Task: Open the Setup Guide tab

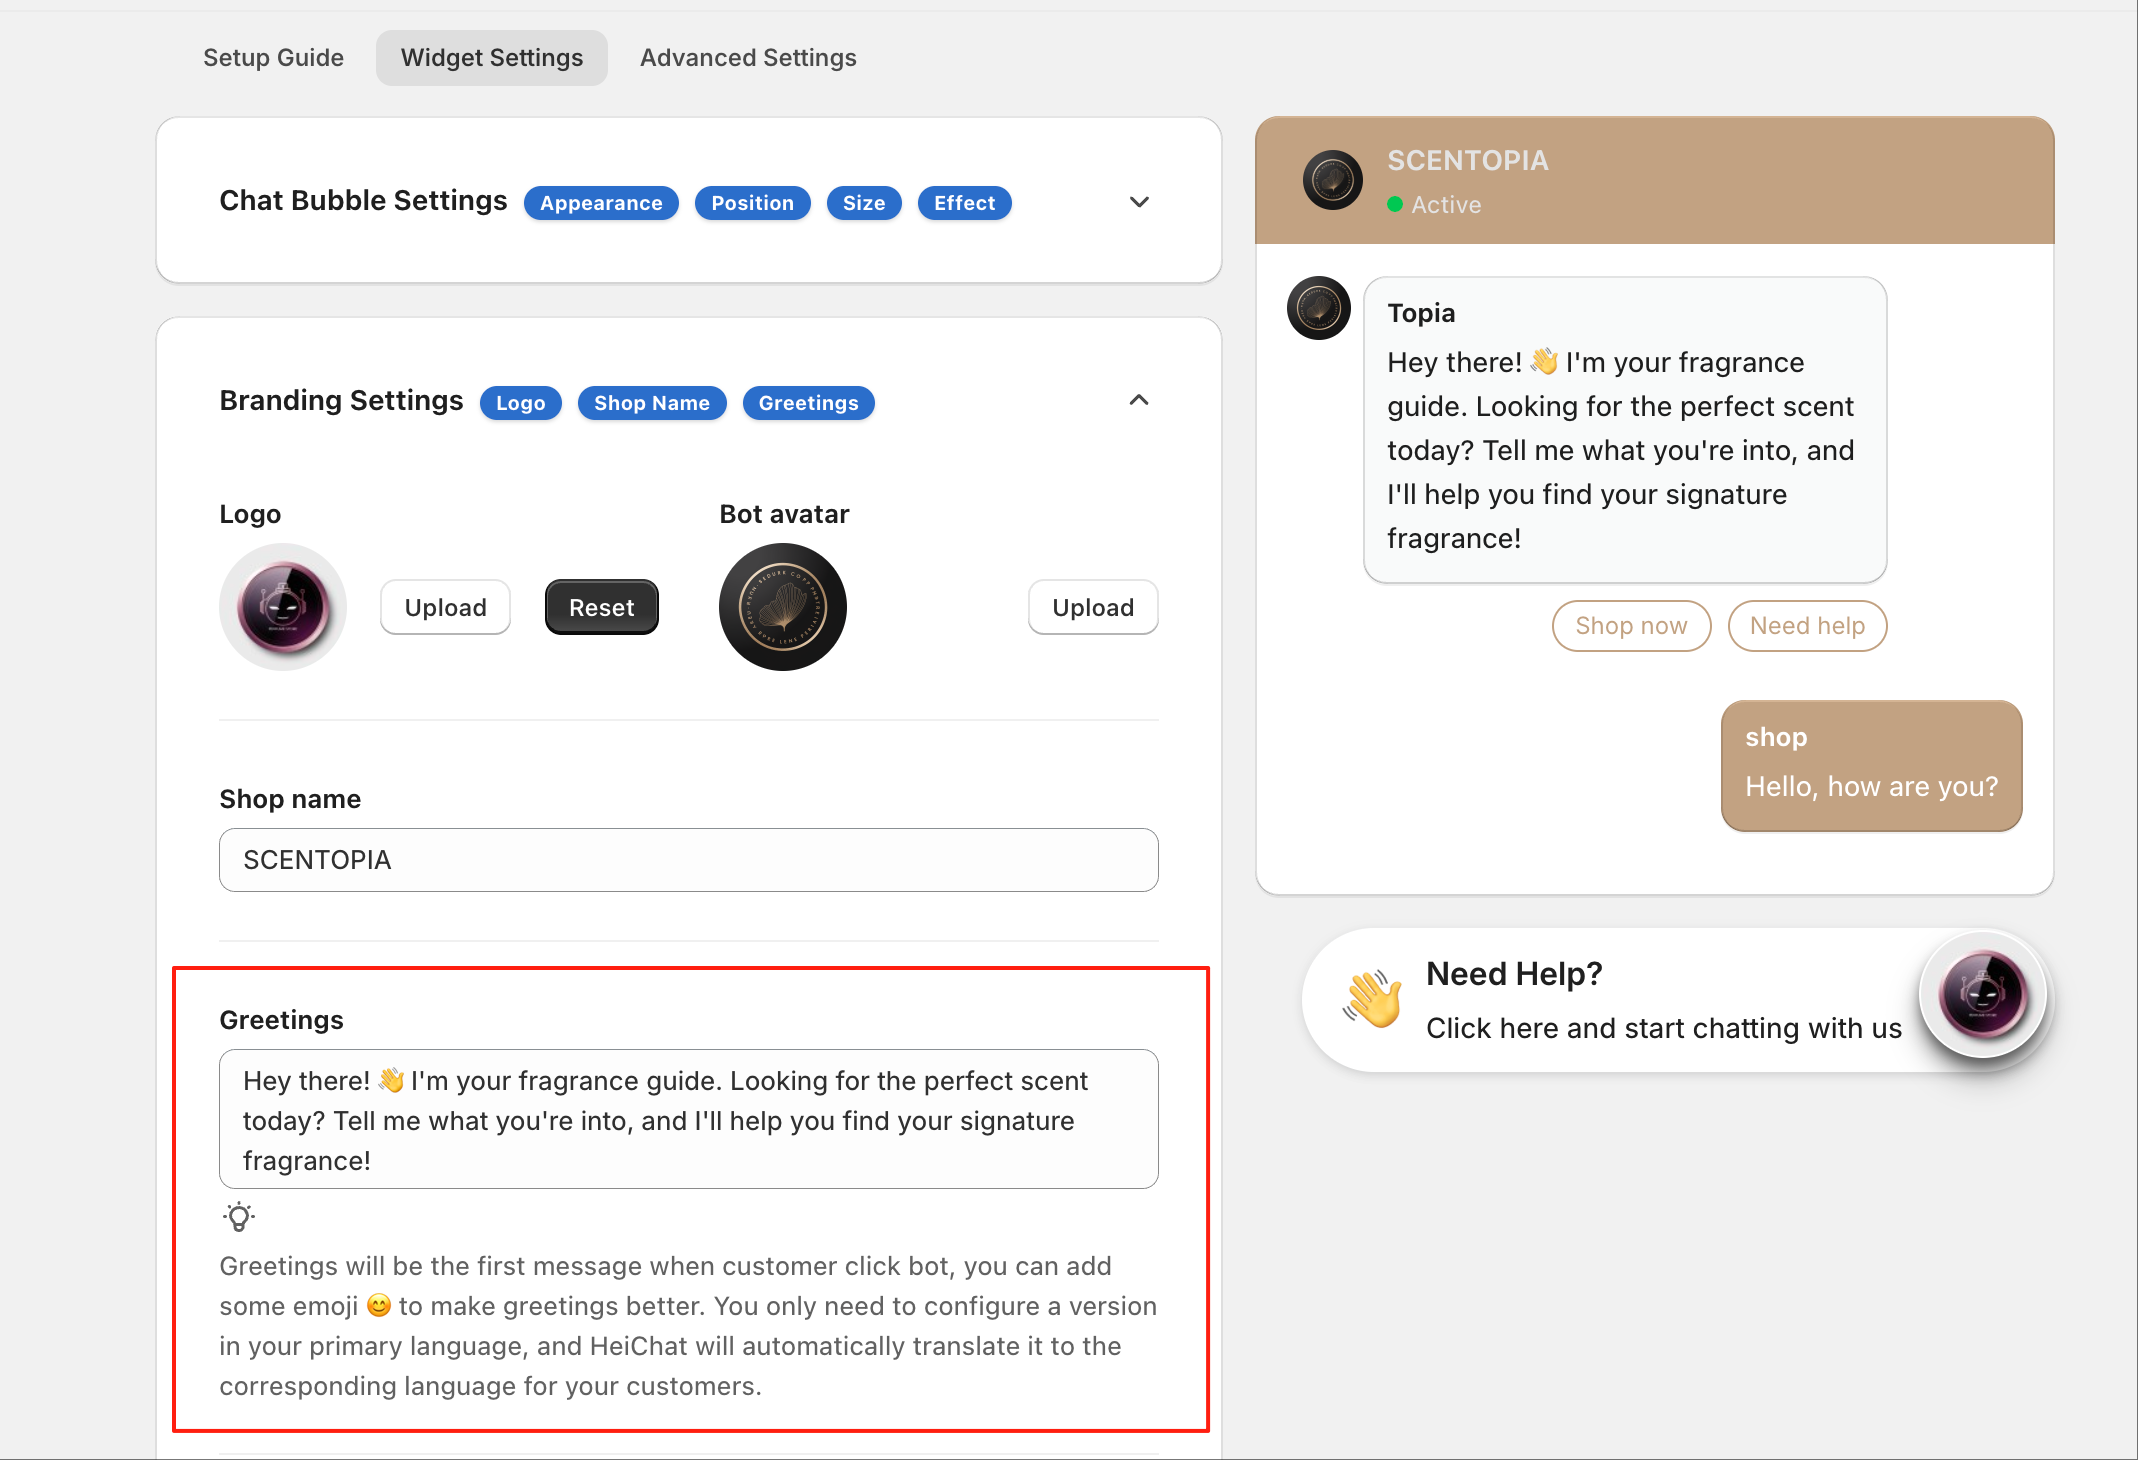Action: pos(273,58)
